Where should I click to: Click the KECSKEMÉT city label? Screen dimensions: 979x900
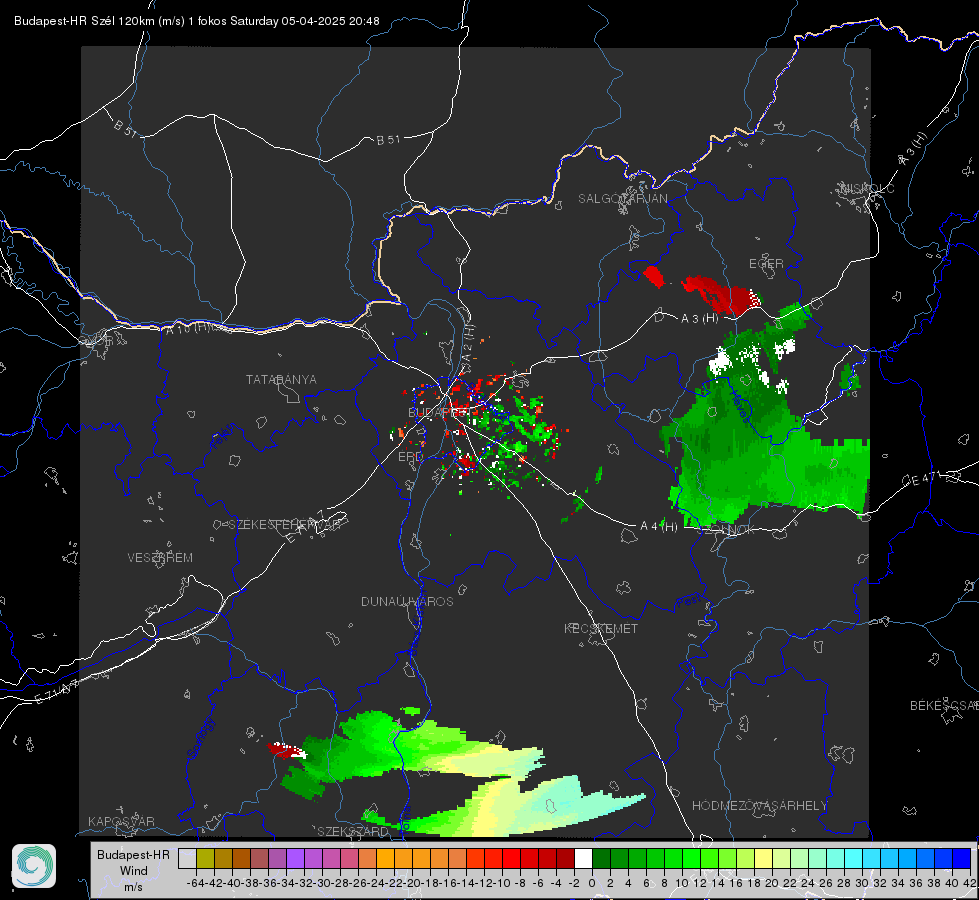click(x=601, y=628)
